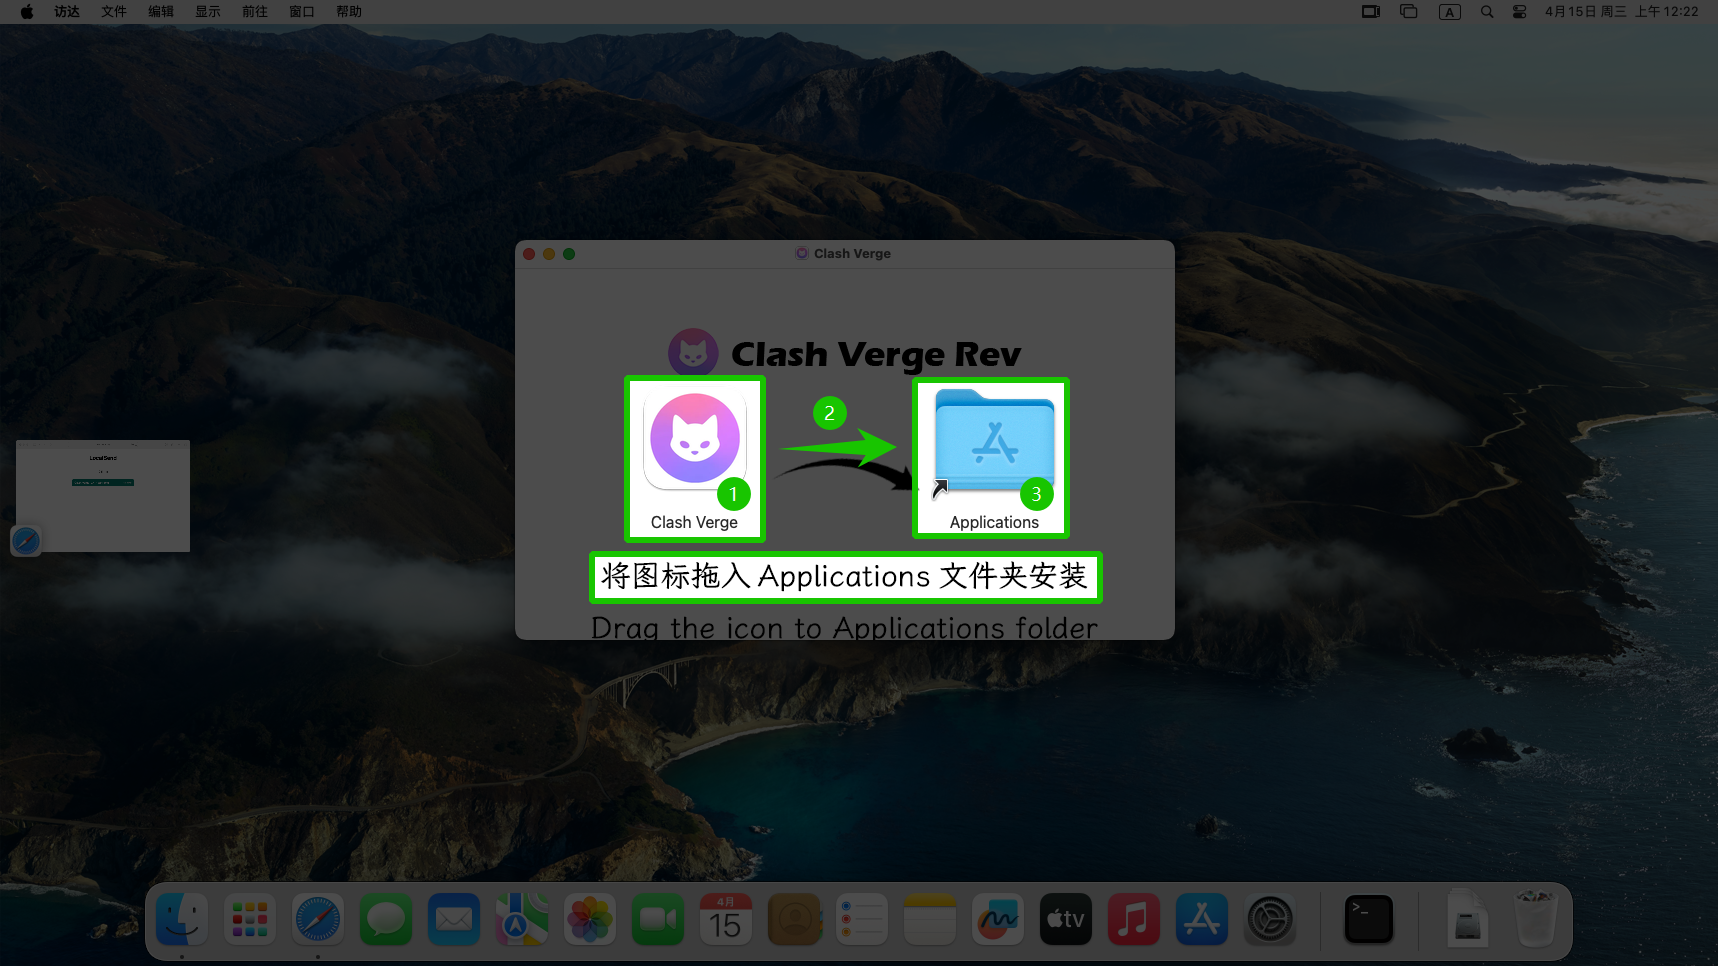Open the 文件 menu
This screenshot has height=966, width=1718.
114,12
